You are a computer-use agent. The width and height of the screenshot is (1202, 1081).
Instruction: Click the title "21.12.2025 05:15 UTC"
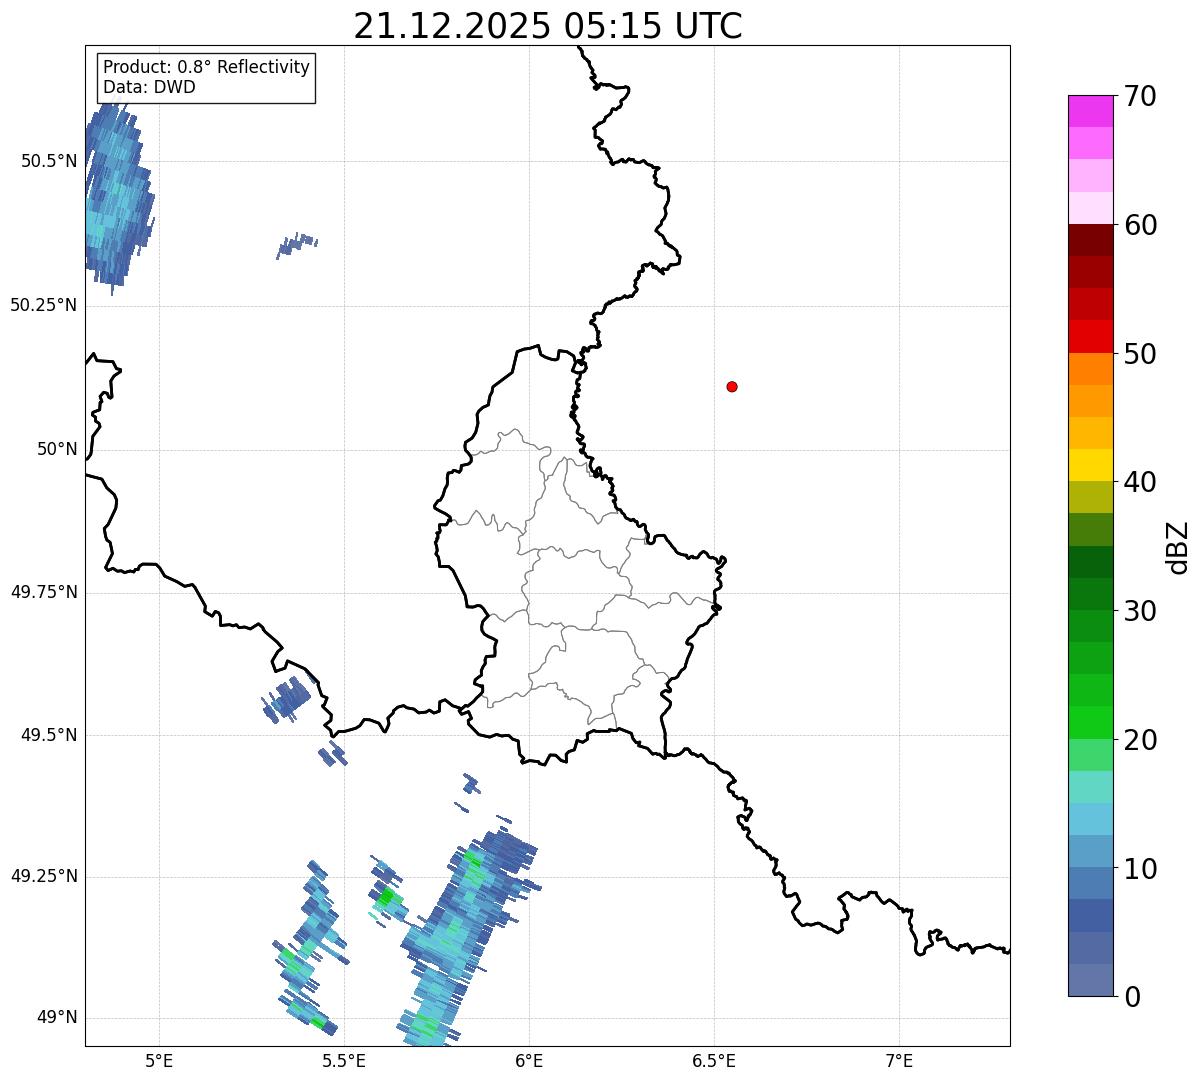tap(548, 26)
